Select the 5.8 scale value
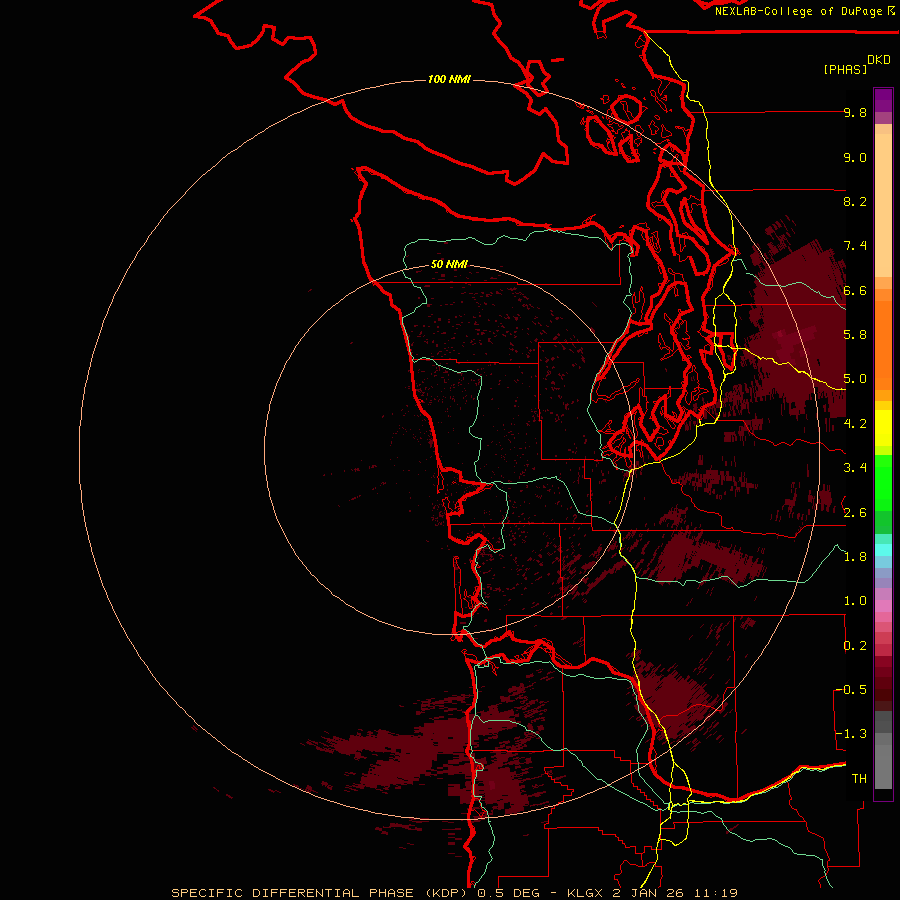This screenshot has width=900, height=900. [855, 335]
